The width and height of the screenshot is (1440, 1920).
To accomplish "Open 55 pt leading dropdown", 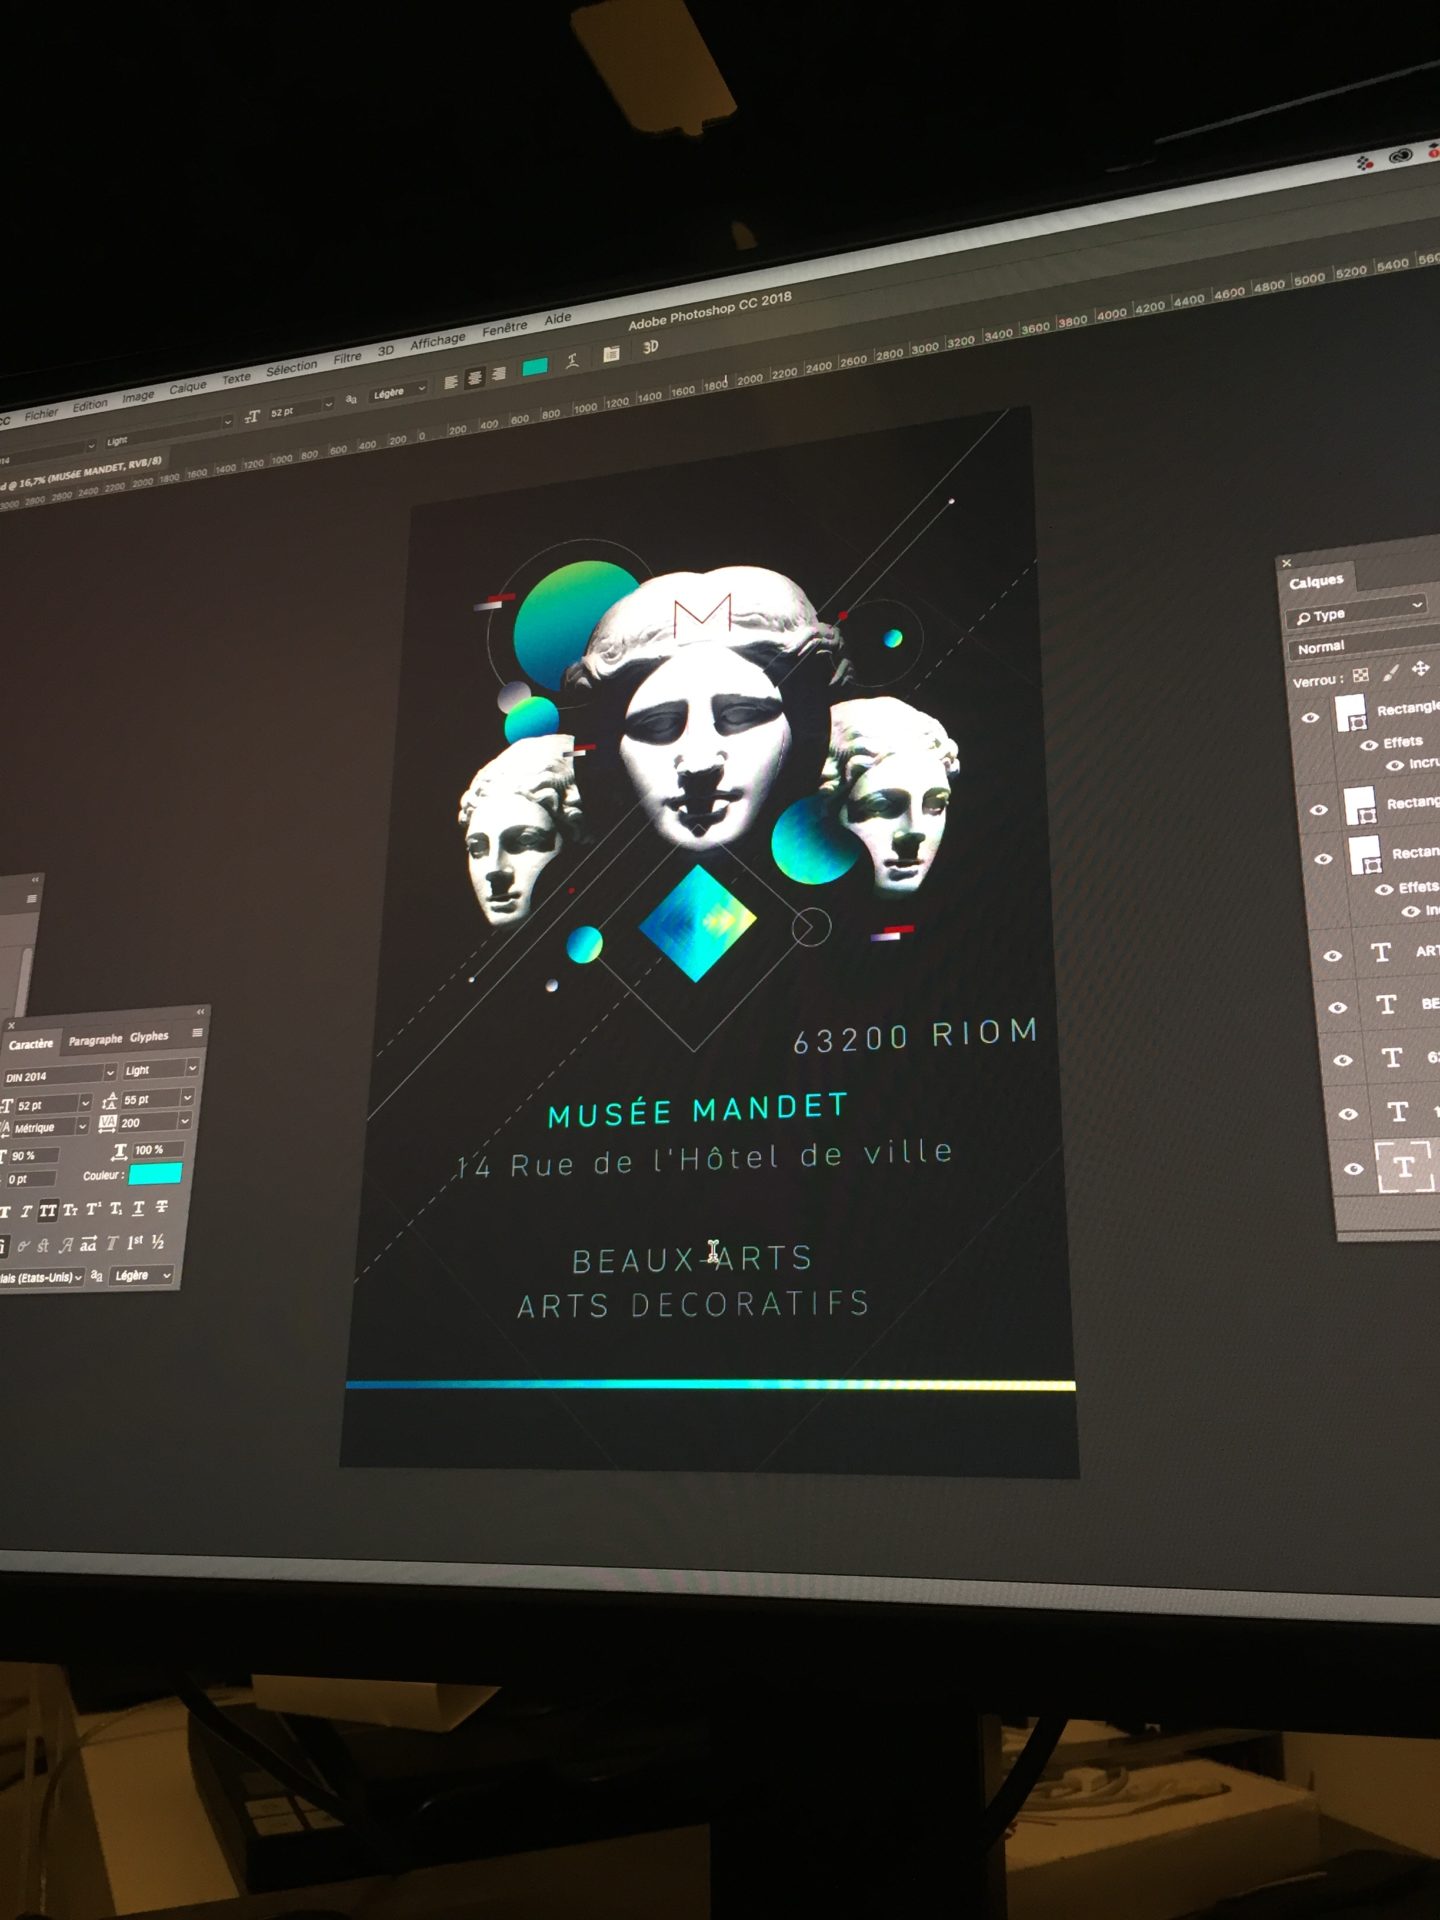I will 187,1097.
